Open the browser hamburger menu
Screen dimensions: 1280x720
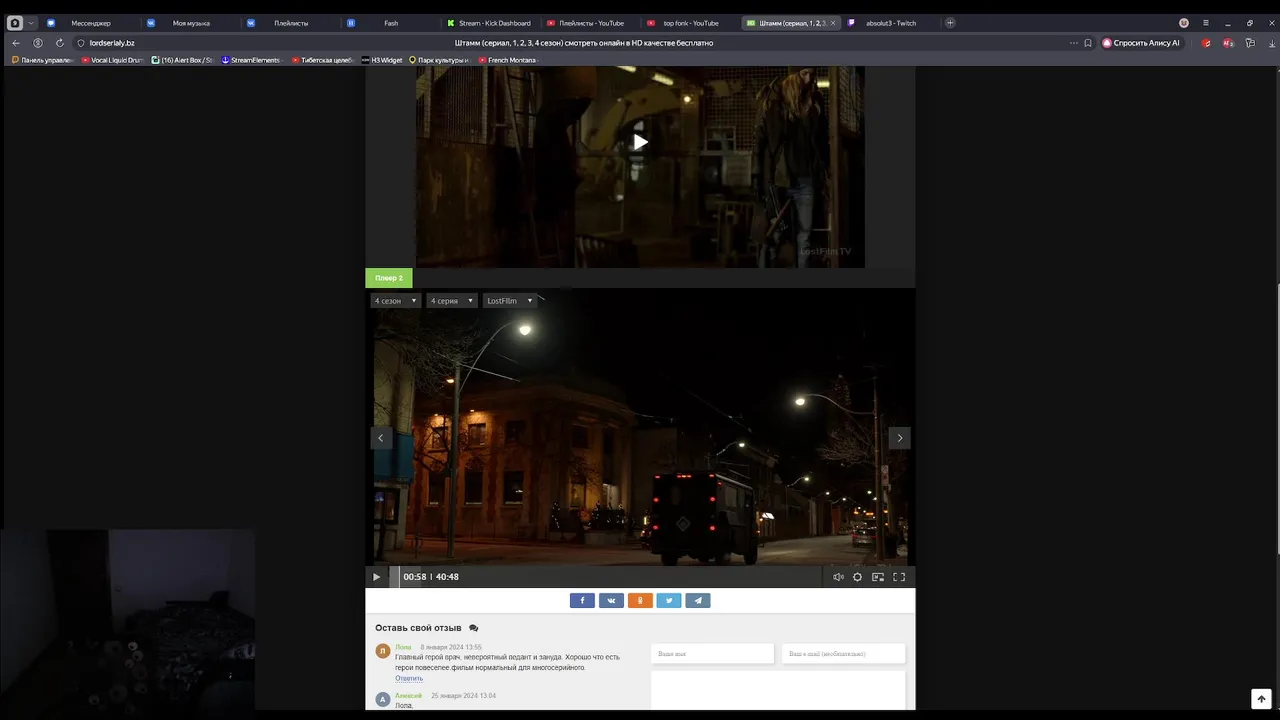coord(1206,23)
